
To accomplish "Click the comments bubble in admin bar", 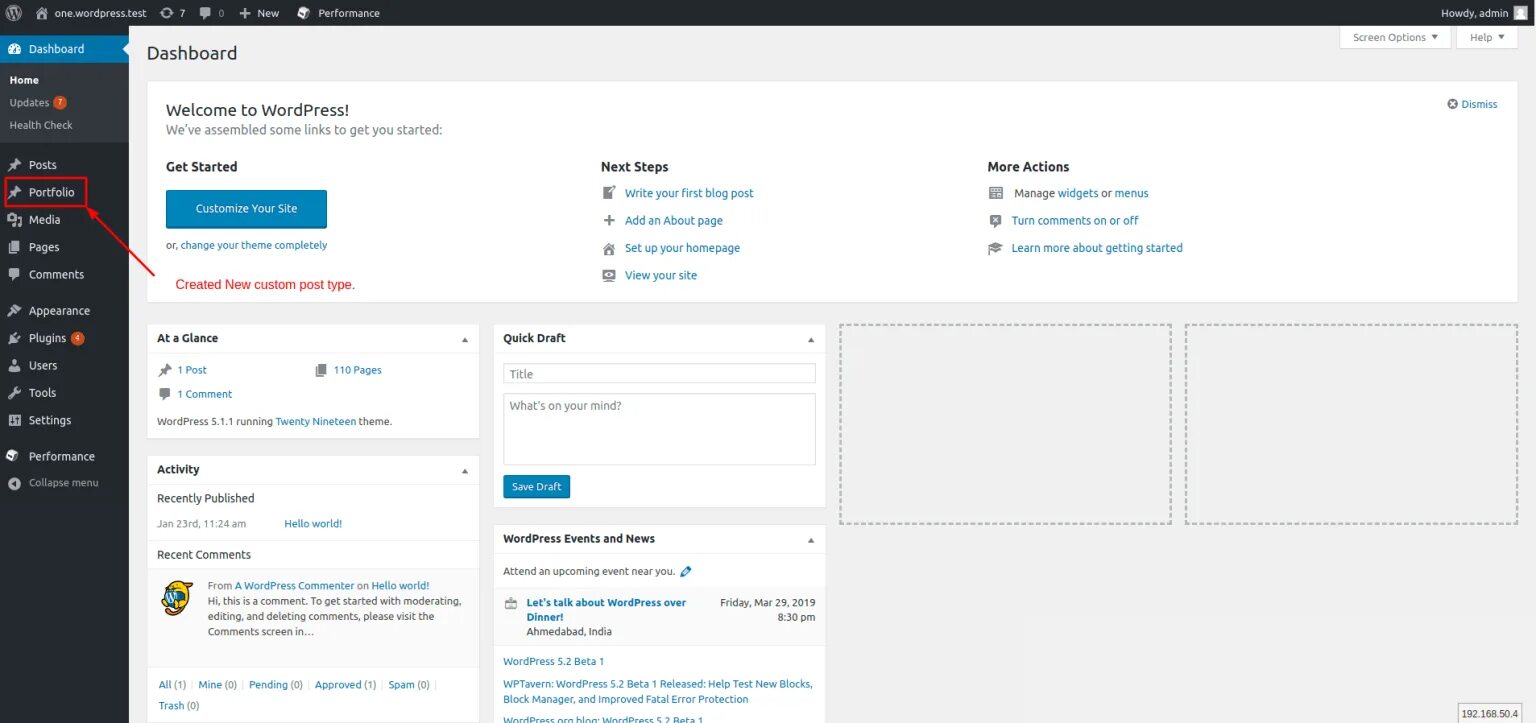I will tap(205, 13).
